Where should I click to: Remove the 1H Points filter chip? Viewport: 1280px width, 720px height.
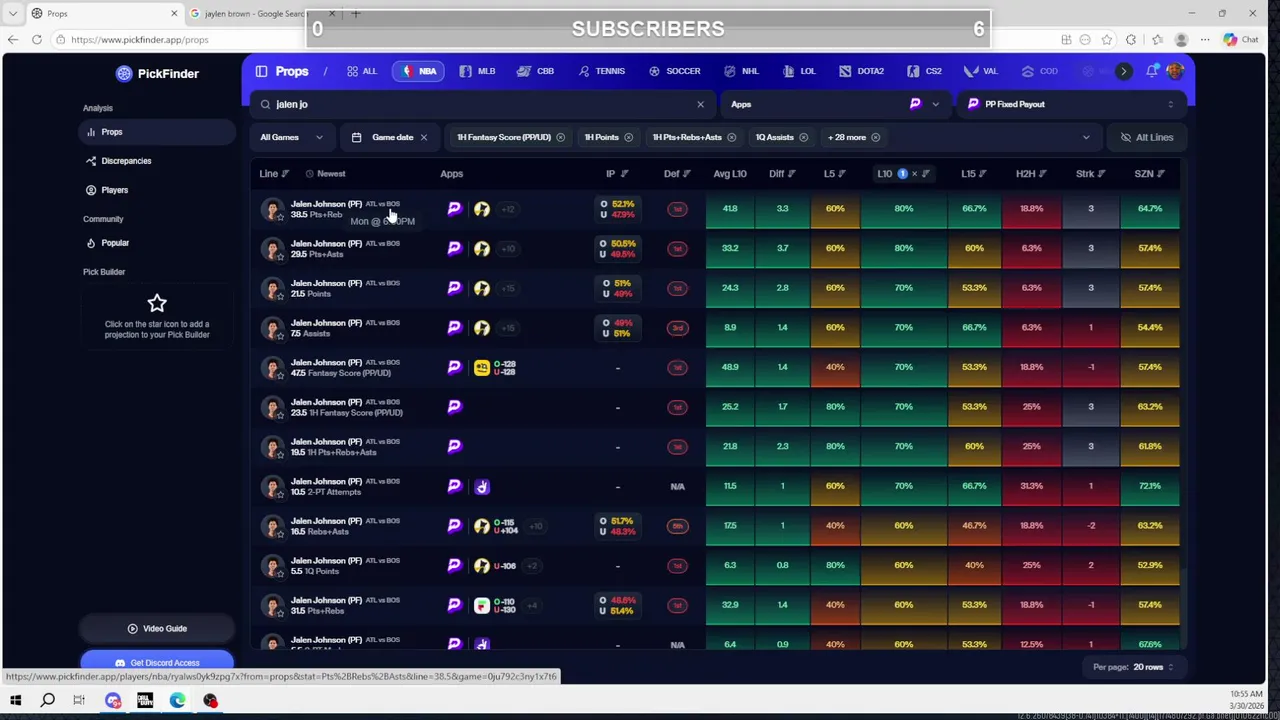click(x=628, y=137)
